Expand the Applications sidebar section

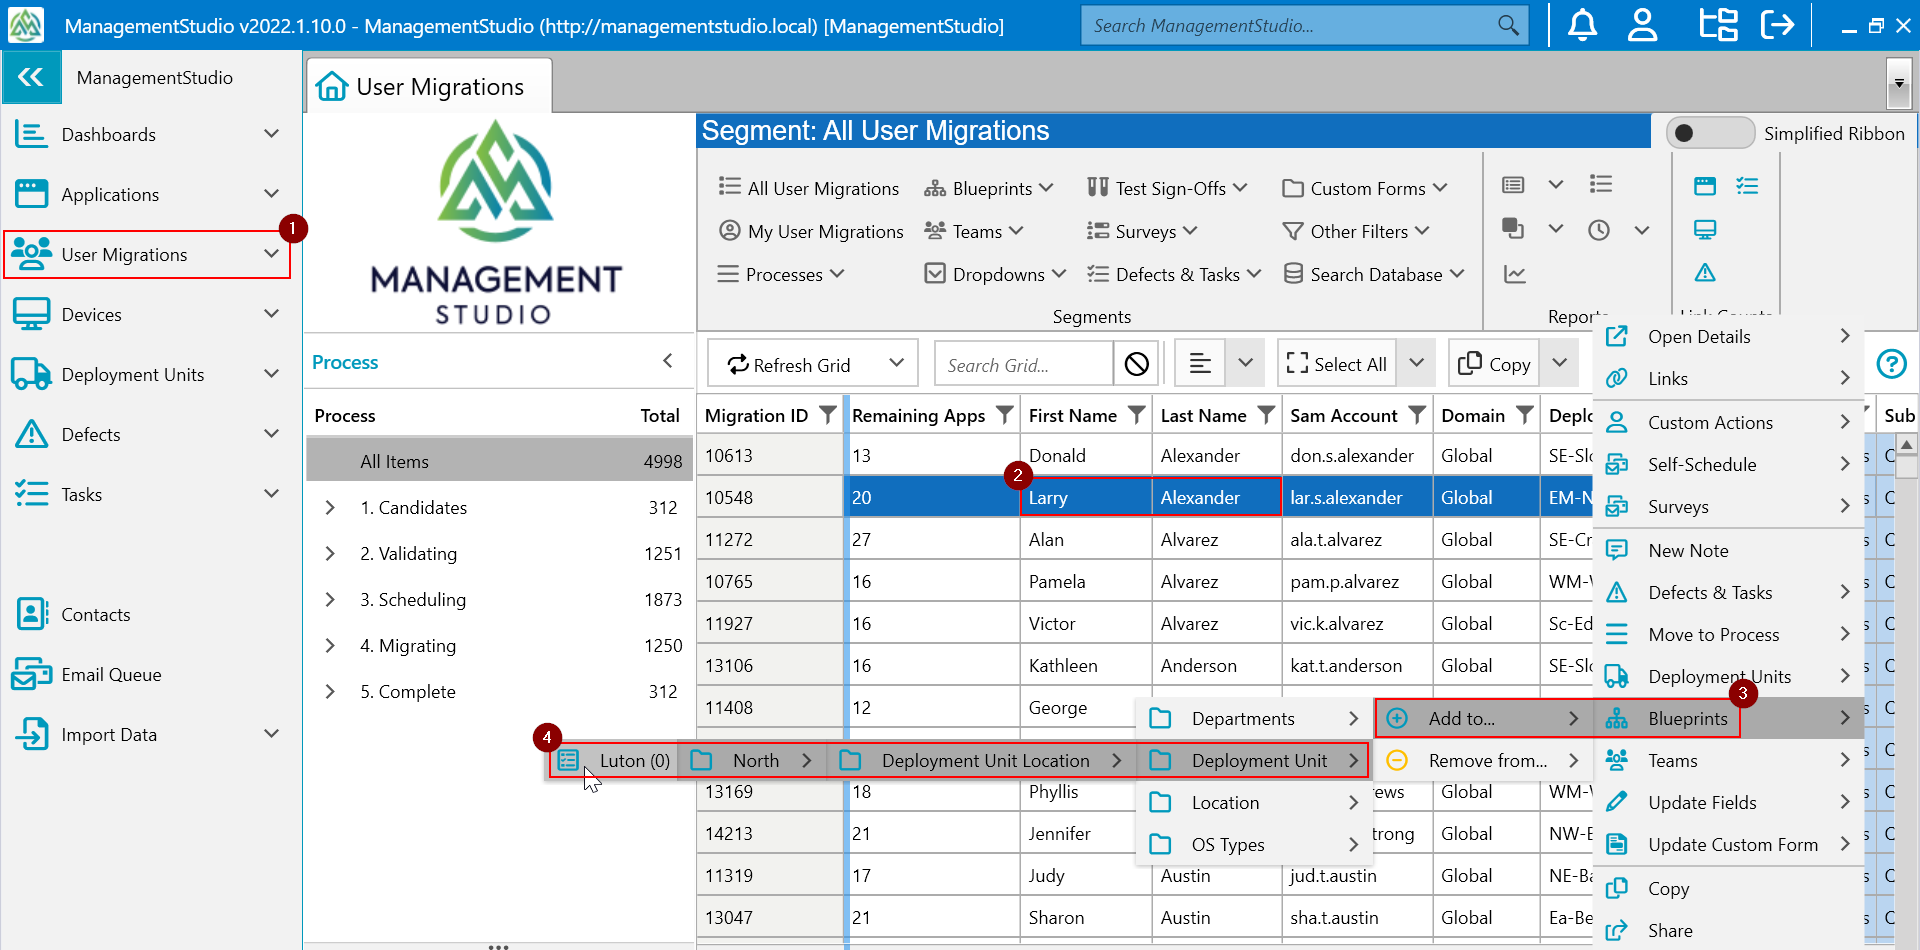(x=271, y=194)
